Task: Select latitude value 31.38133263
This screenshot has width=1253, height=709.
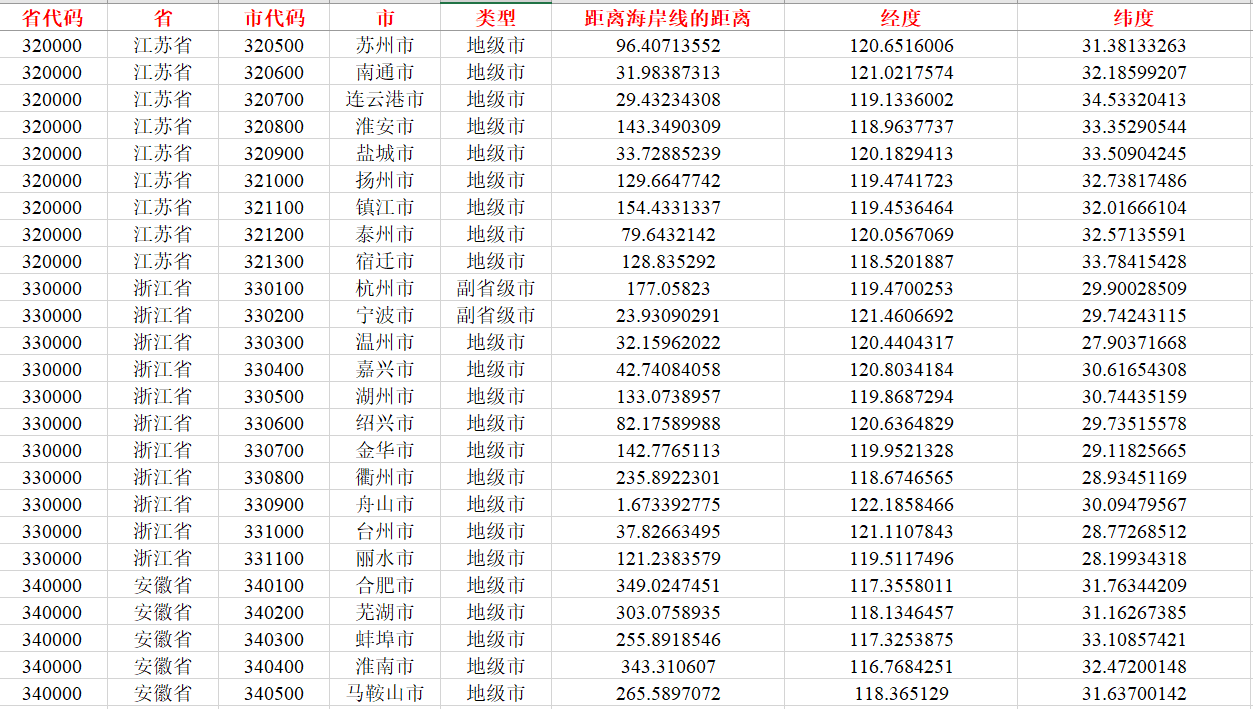Action: pos(1134,45)
